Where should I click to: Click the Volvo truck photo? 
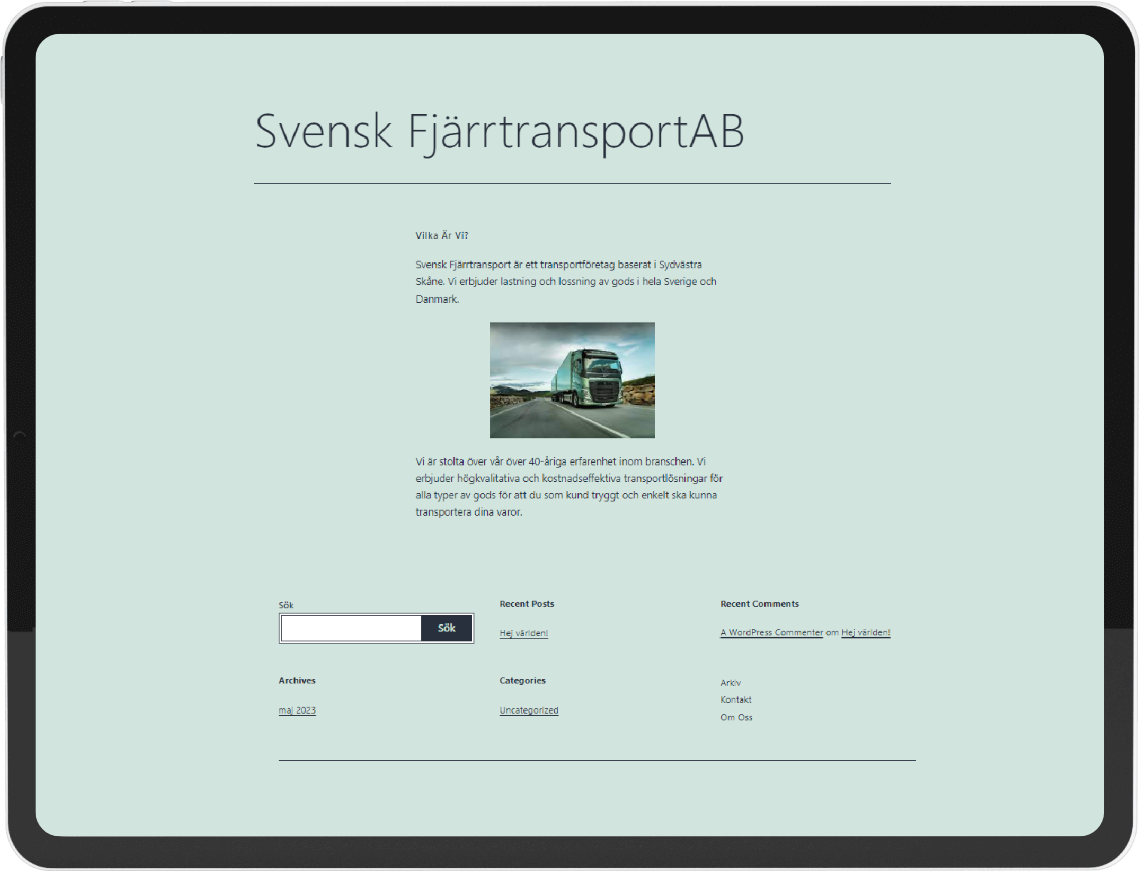click(572, 380)
